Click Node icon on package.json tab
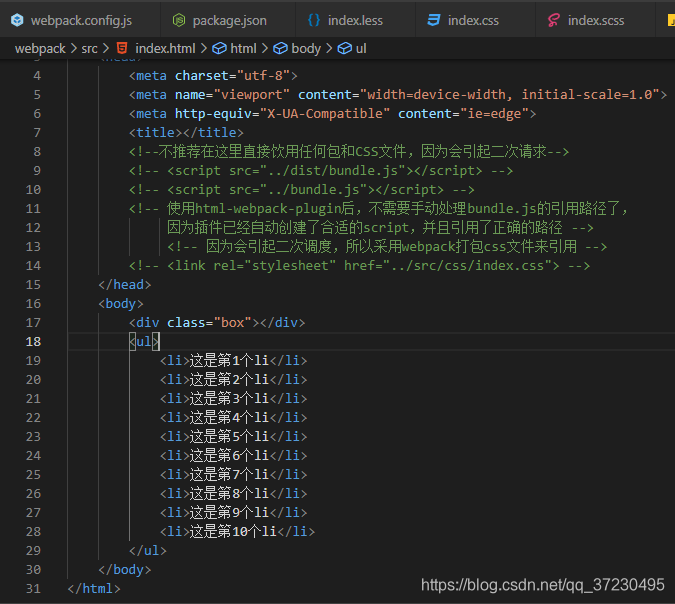 click(179, 20)
